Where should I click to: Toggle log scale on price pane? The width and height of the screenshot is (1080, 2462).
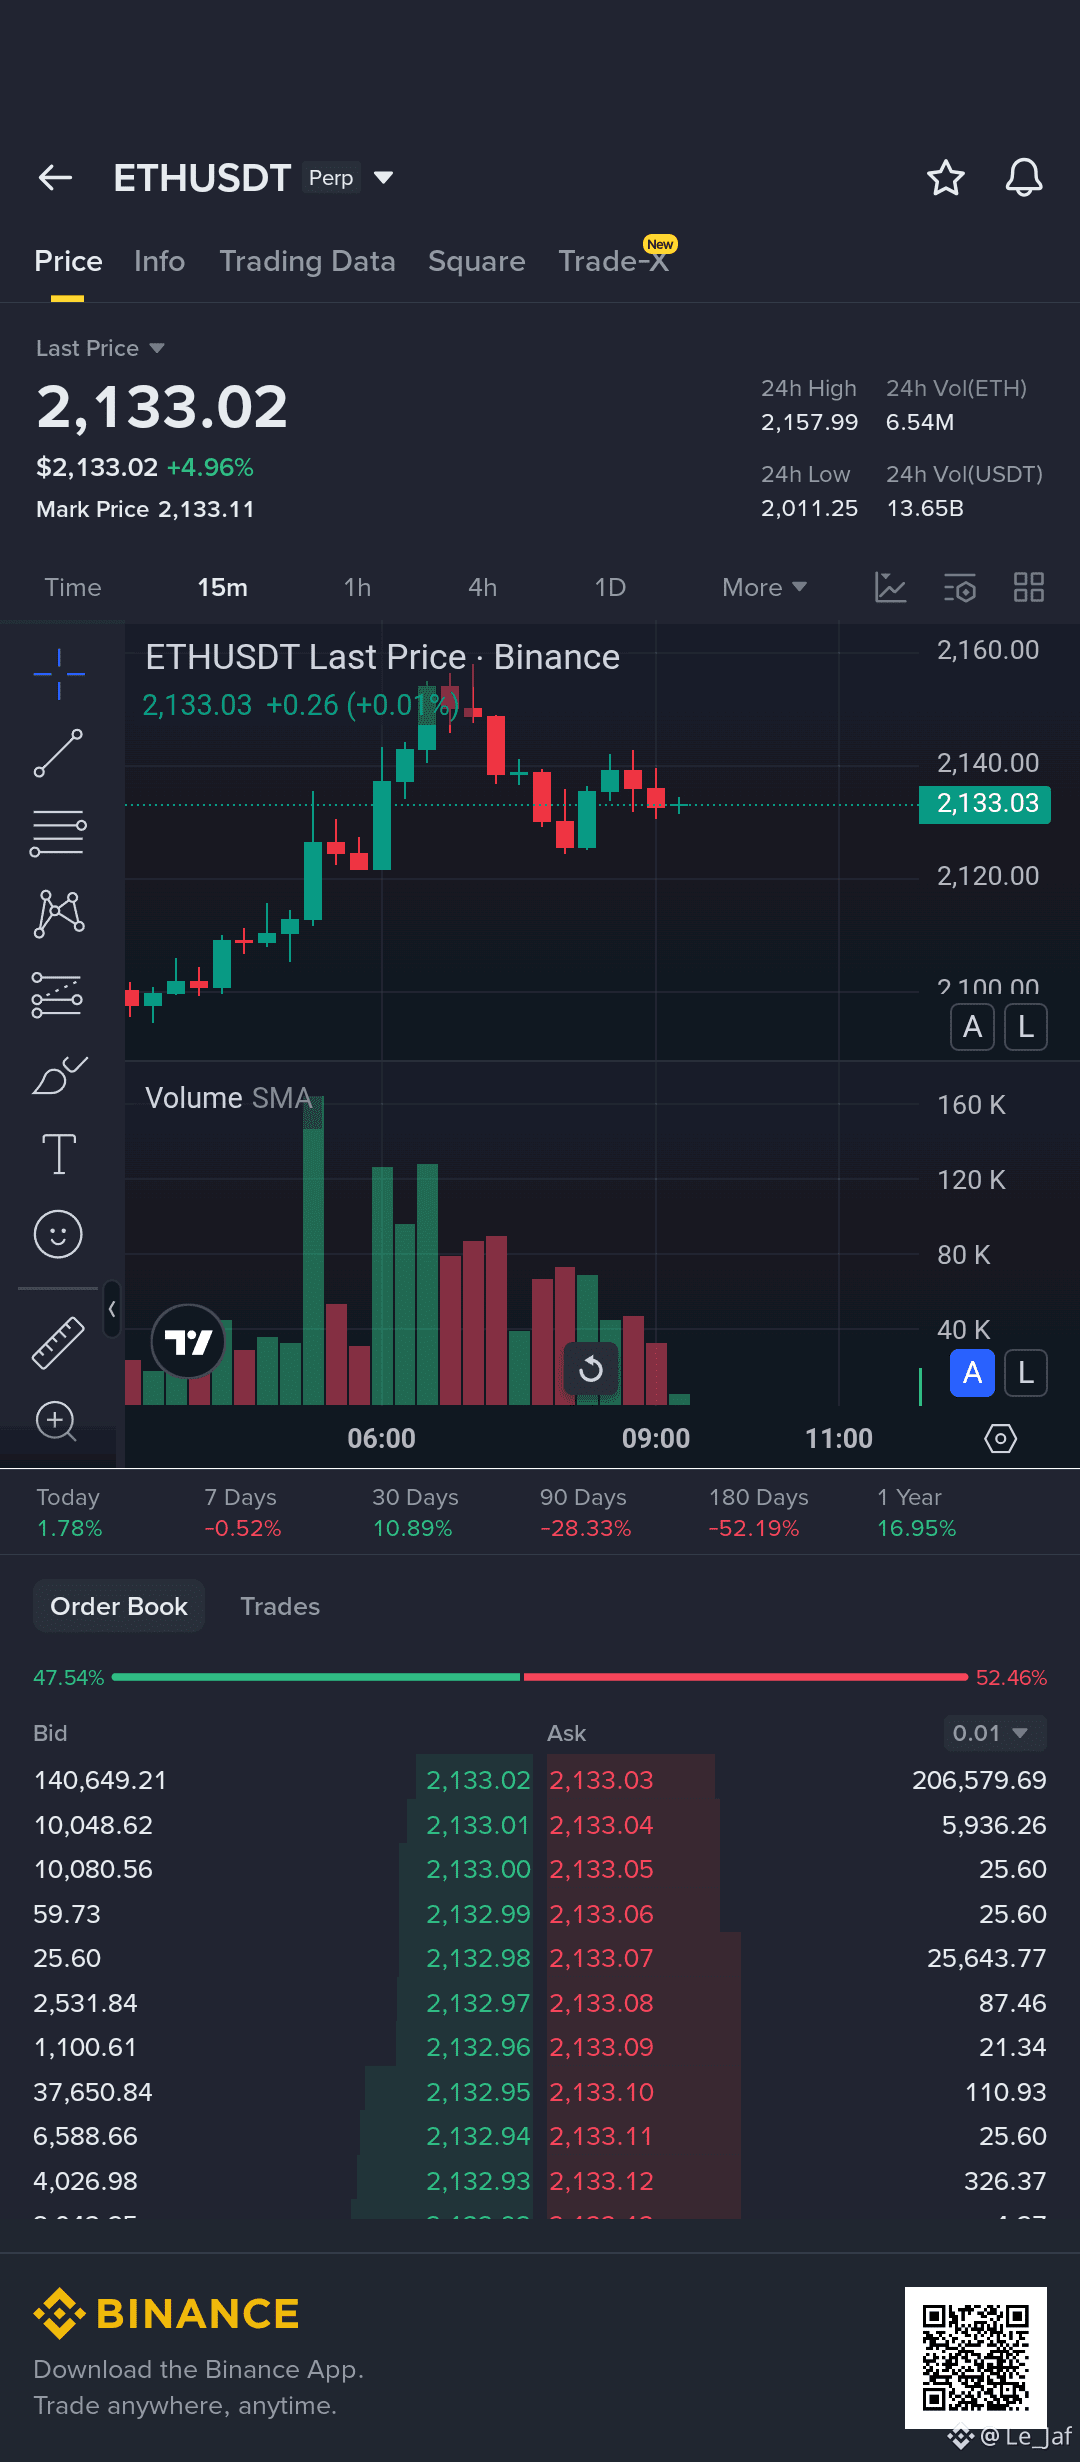pyautogui.click(x=1026, y=1027)
